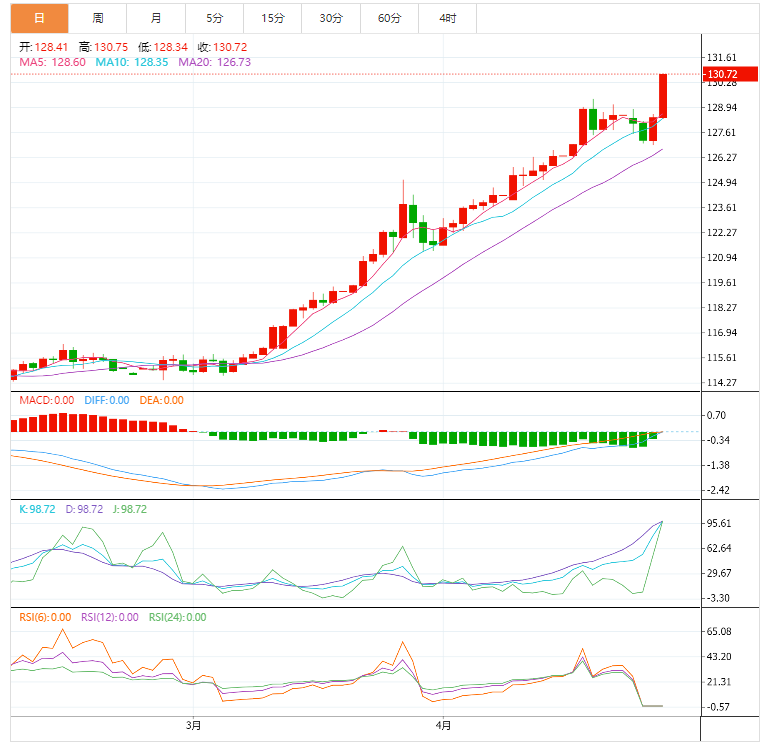
Task: Click the 收: 130.72 close price value
Action: 222,47
